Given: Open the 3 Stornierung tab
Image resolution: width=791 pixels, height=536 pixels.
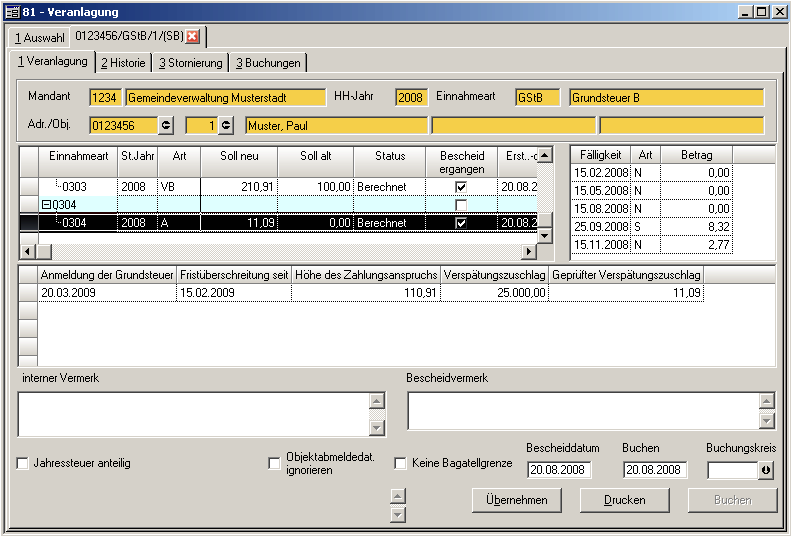Looking at the screenshot, I should [x=190, y=63].
